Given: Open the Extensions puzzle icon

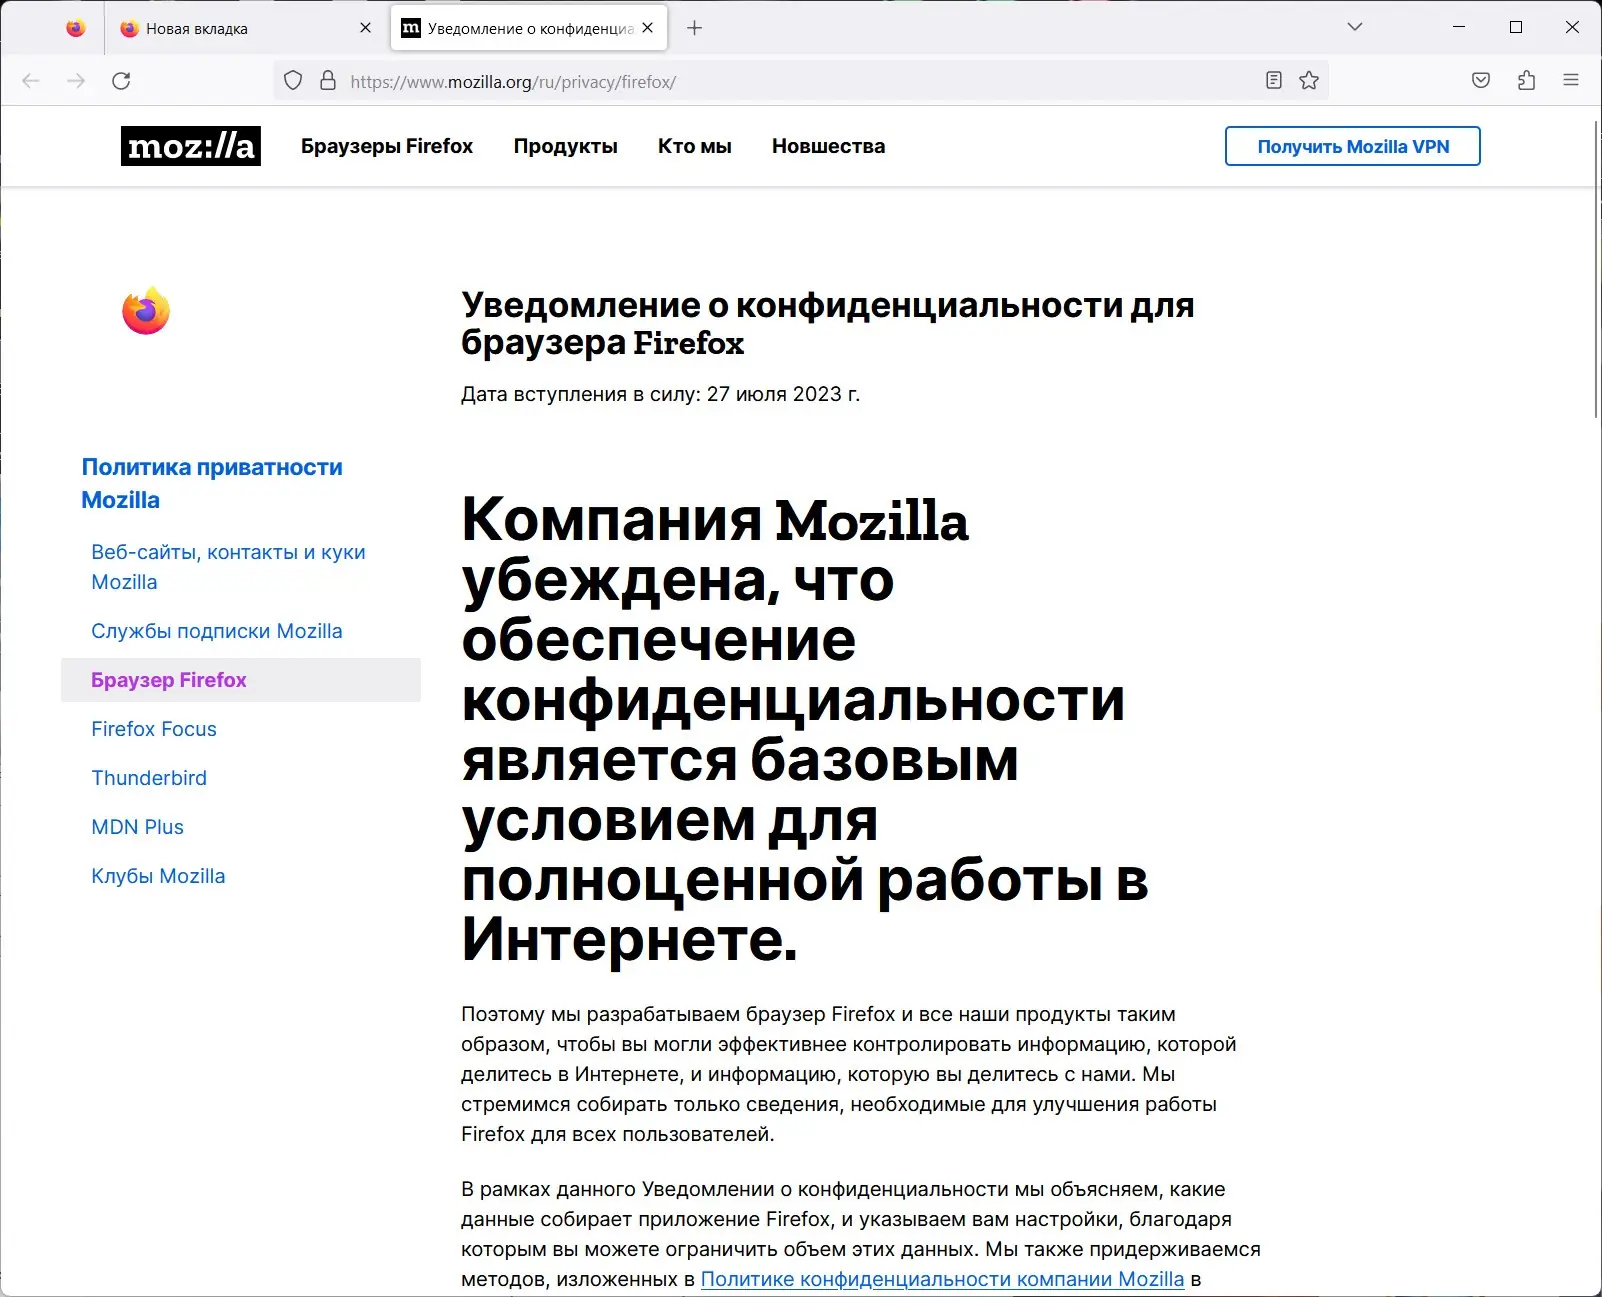Looking at the screenshot, I should [x=1526, y=81].
